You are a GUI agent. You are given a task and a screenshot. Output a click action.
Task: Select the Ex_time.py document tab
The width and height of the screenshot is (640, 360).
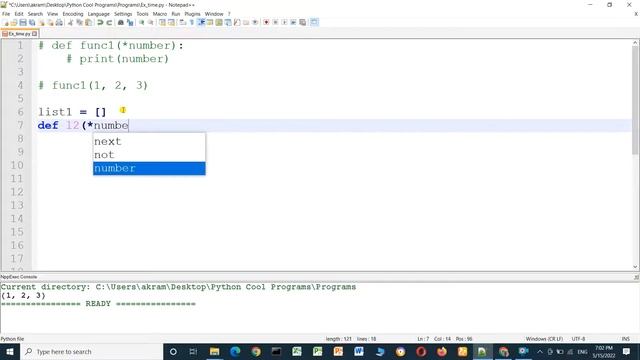point(19,34)
